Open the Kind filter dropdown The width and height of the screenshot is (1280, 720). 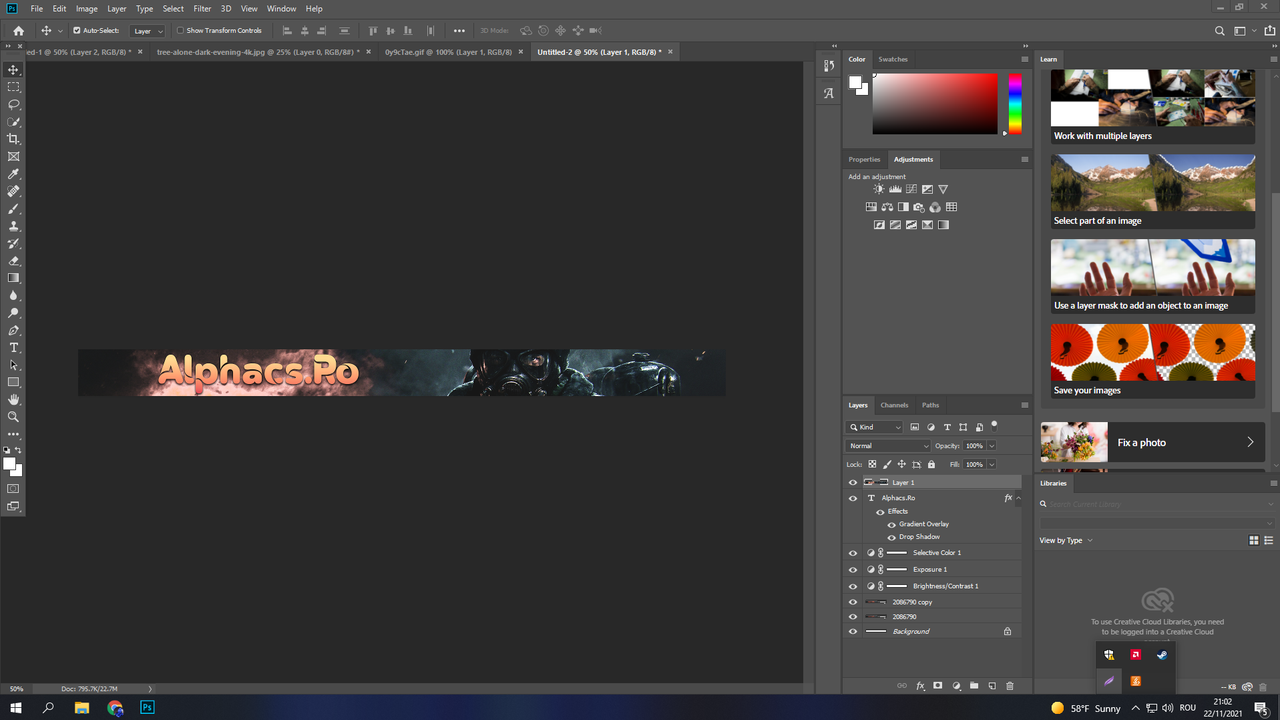[x=874, y=427]
